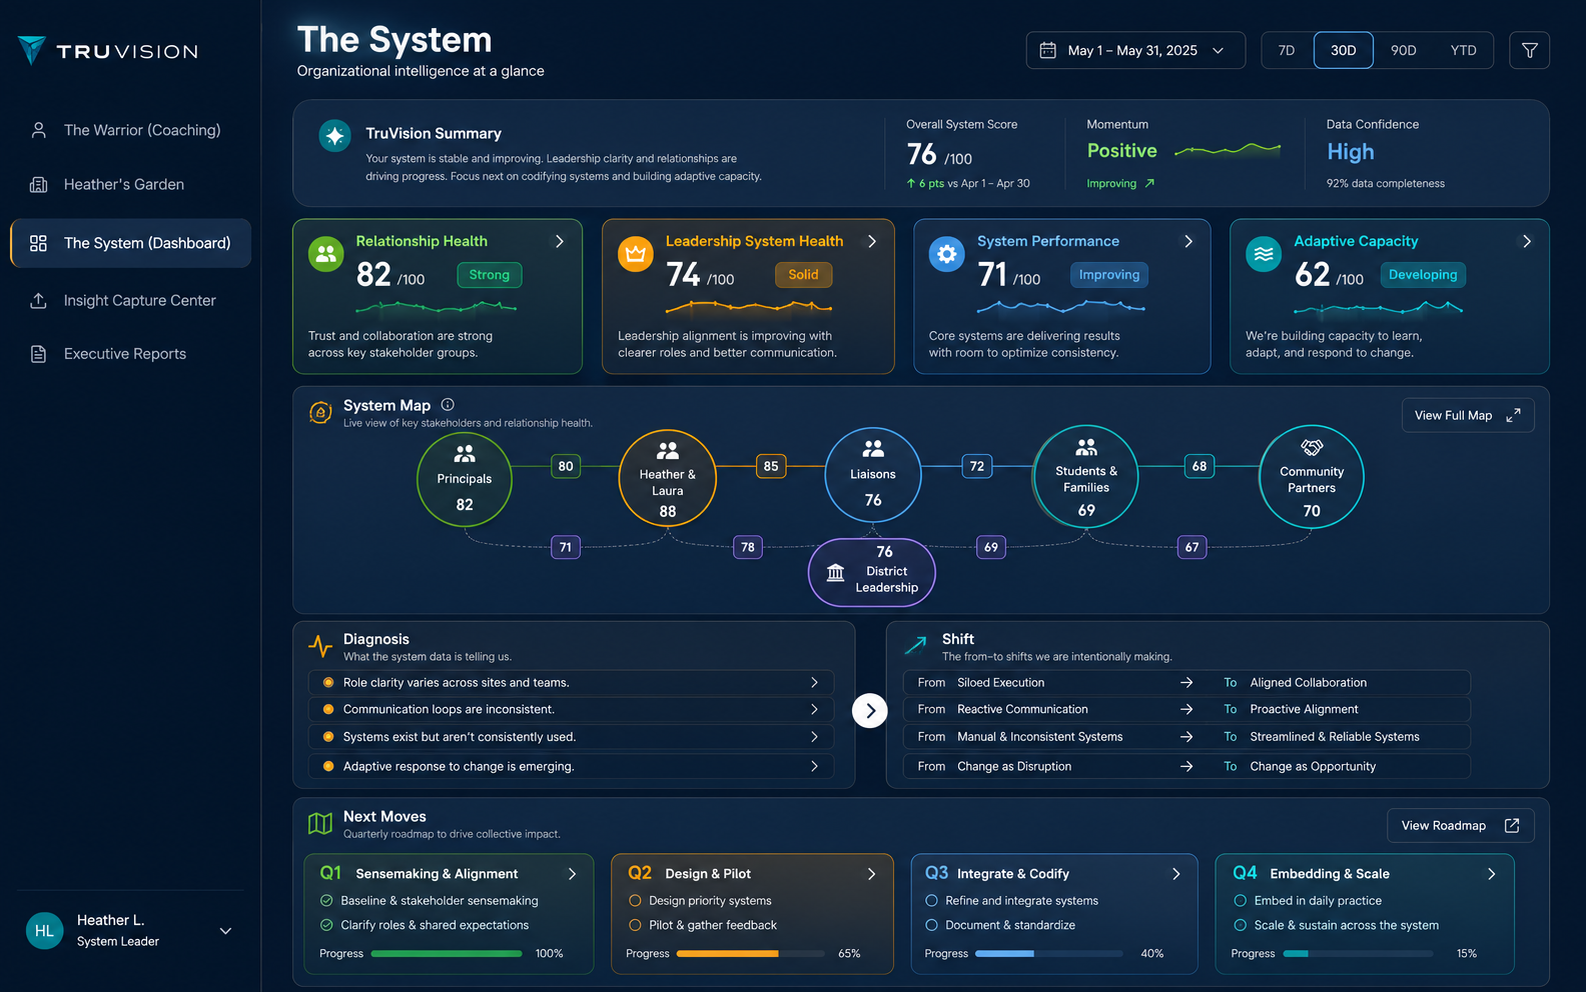The image size is (1586, 992).
Task: Click the Q3 40% progress bar
Action: click(1049, 954)
